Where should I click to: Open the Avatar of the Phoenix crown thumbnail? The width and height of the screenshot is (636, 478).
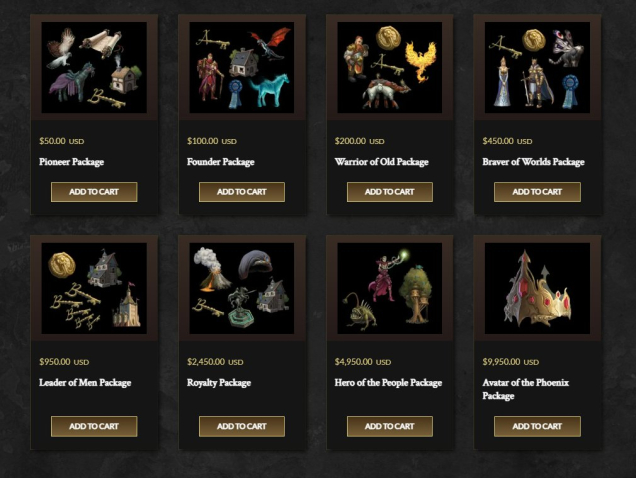537,289
